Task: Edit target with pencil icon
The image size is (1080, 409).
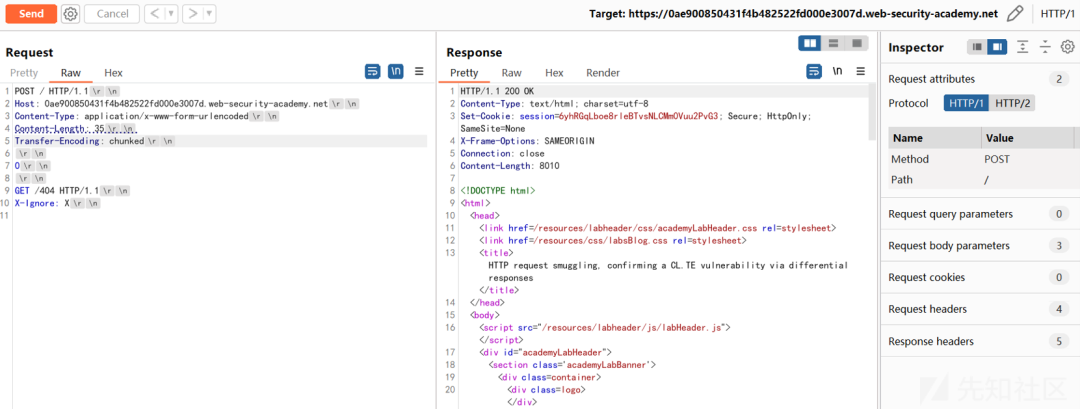Action: pyautogui.click(x=1015, y=13)
